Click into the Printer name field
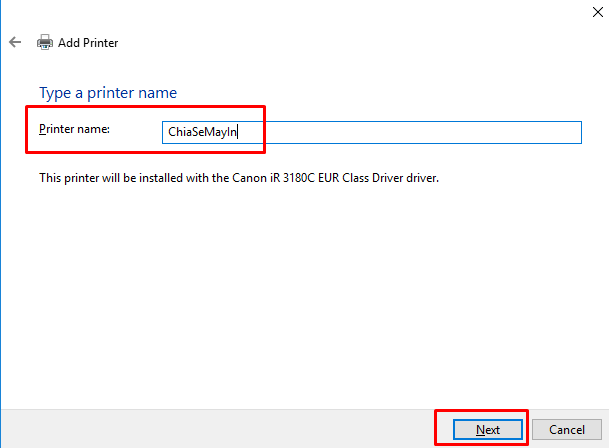Screen dimensions: 609x448 (x=372, y=132)
